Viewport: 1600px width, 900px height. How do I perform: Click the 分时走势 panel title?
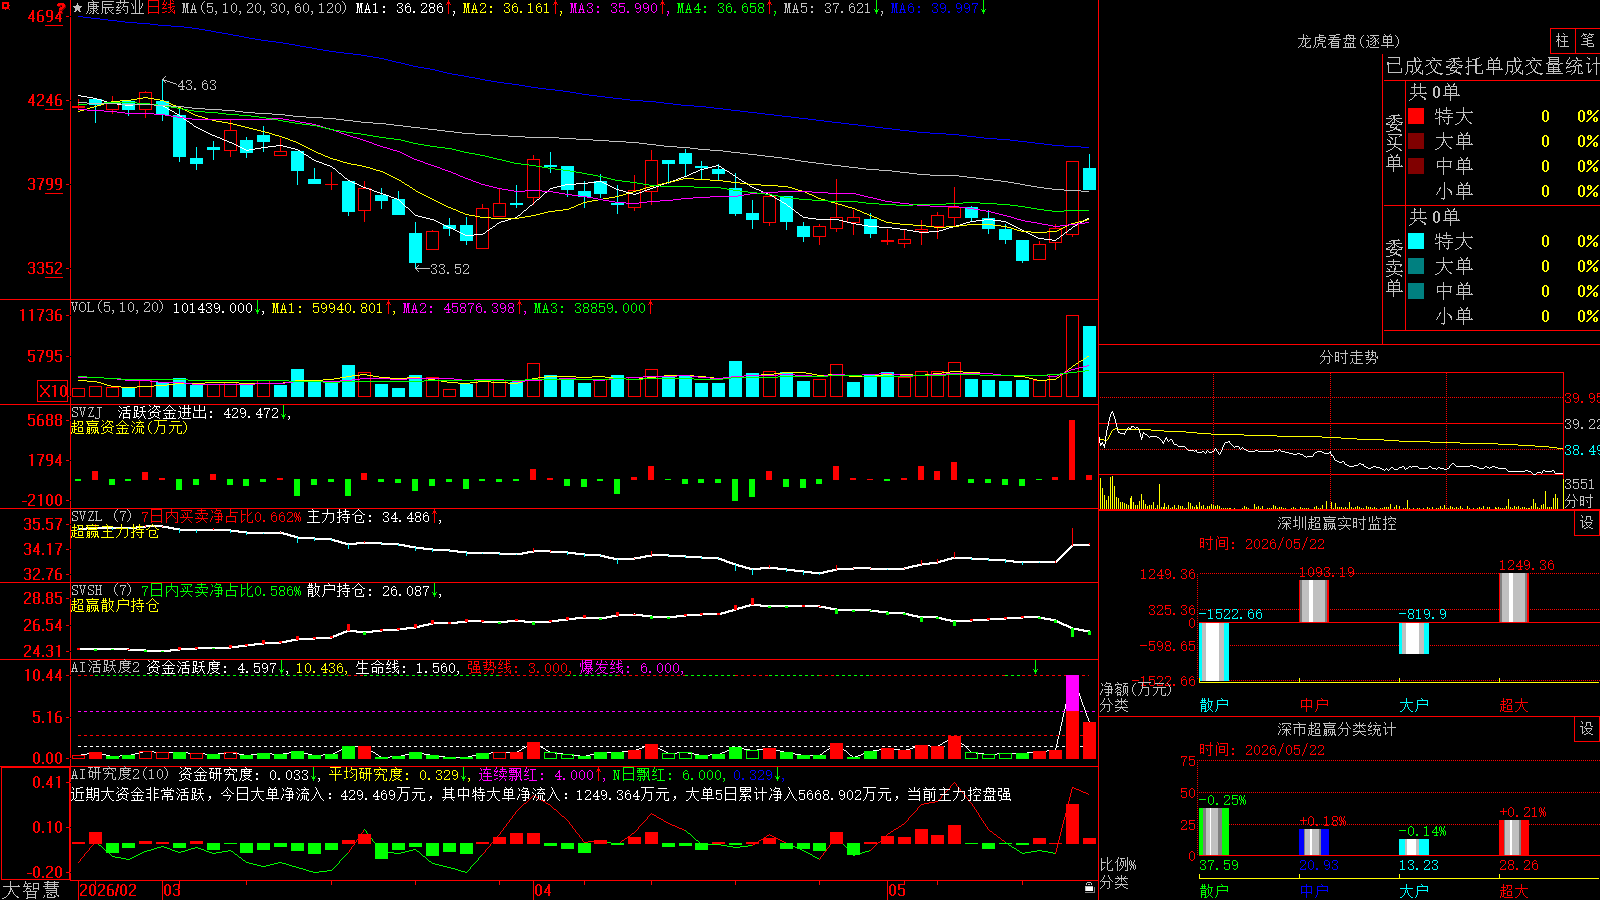pos(1349,357)
